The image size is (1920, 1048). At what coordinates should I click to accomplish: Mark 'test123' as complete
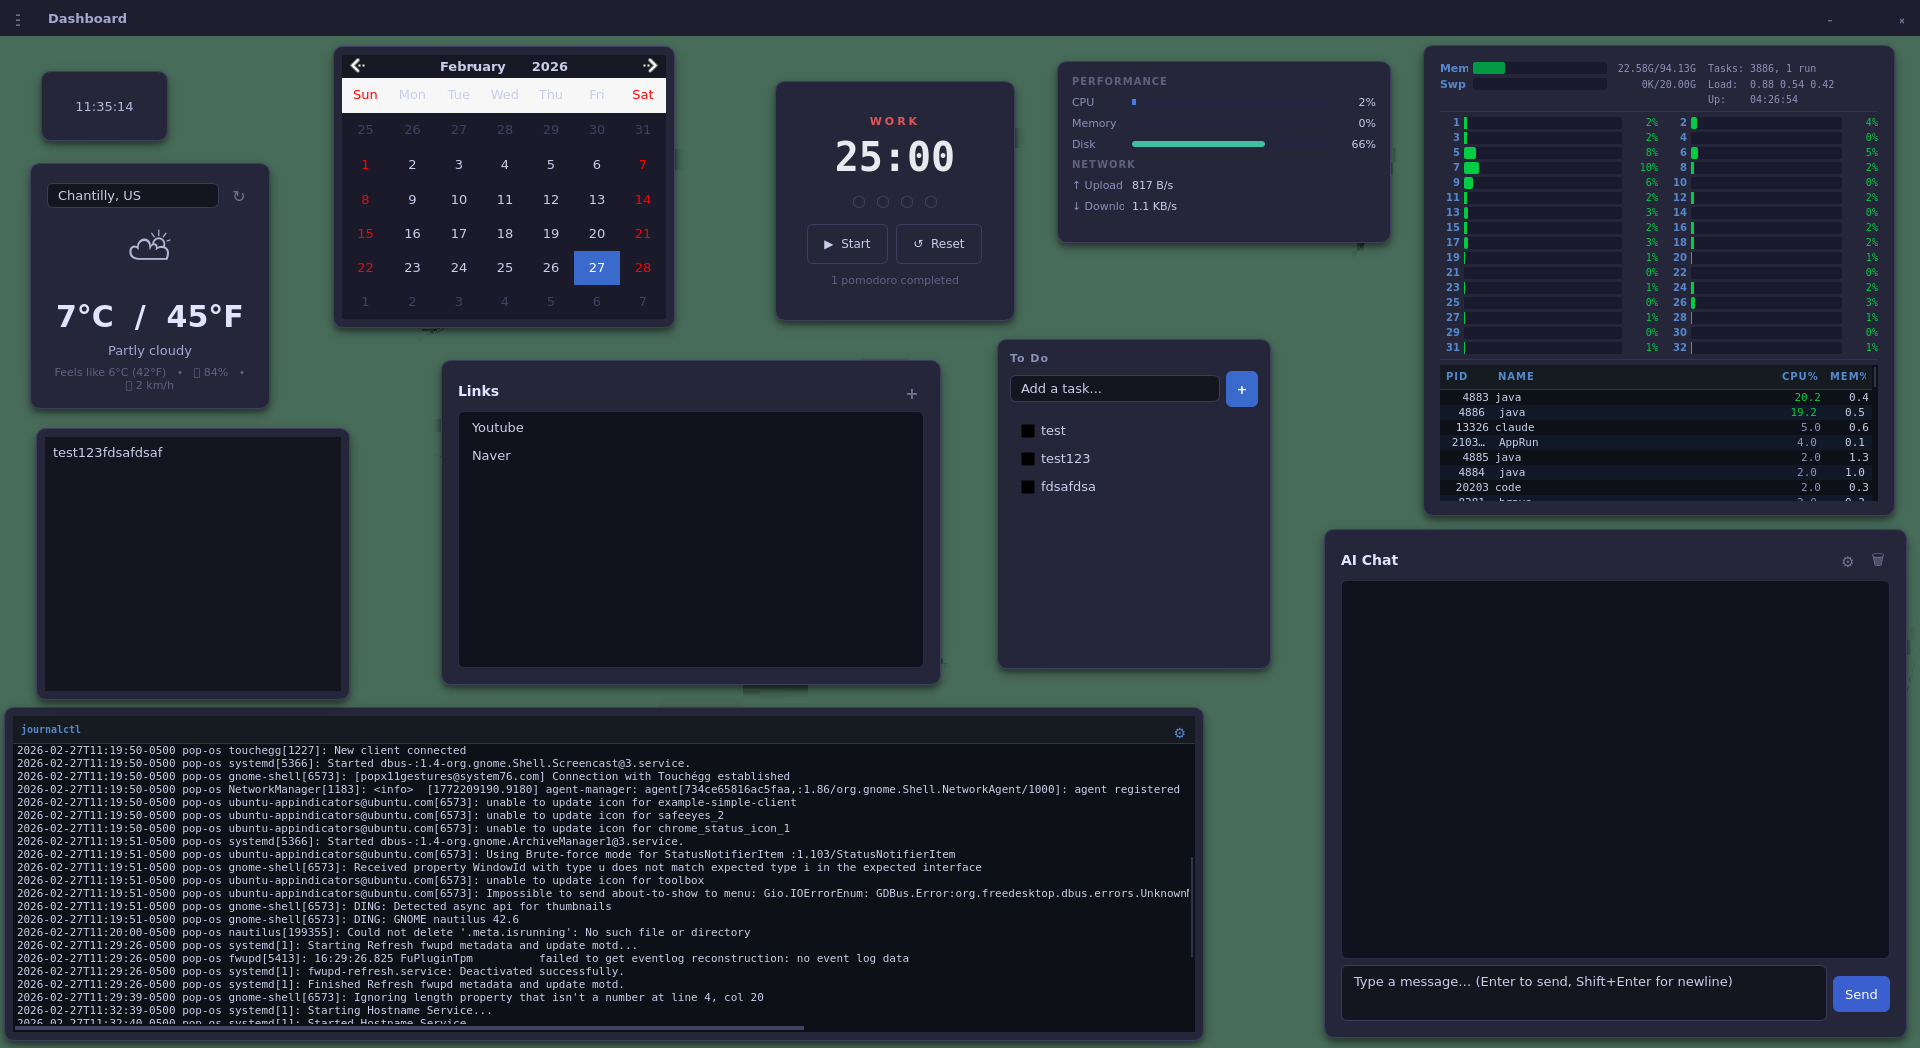tap(1028, 458)
